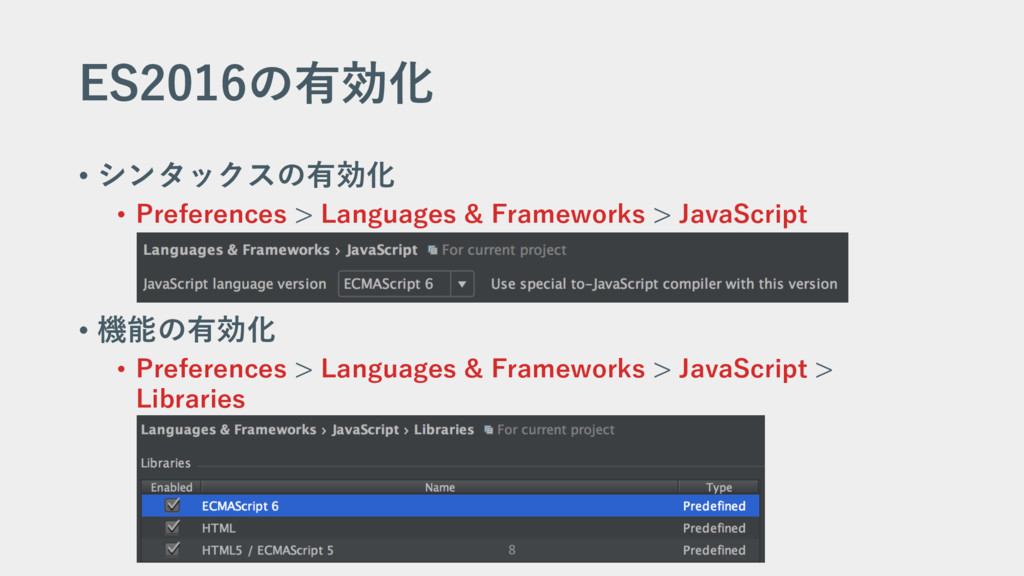This screenshot has height=576, width=1024.
Task: Open the JavaScript language version dropdown arrow
Action: (461, 284)
